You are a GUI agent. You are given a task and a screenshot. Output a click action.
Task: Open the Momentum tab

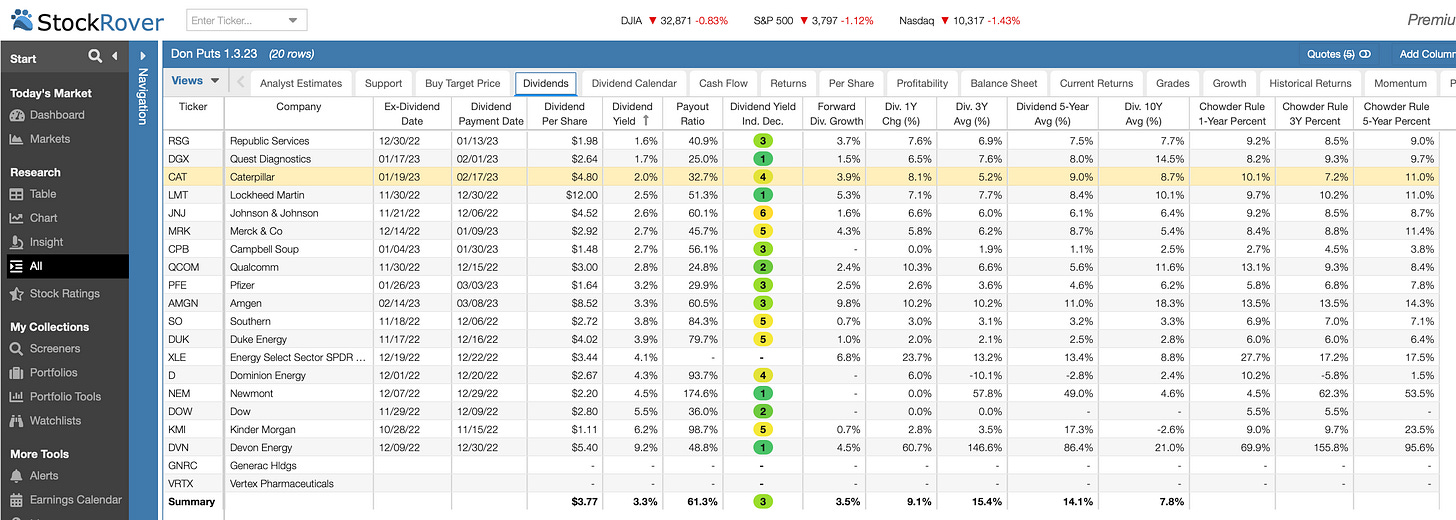1400,84
